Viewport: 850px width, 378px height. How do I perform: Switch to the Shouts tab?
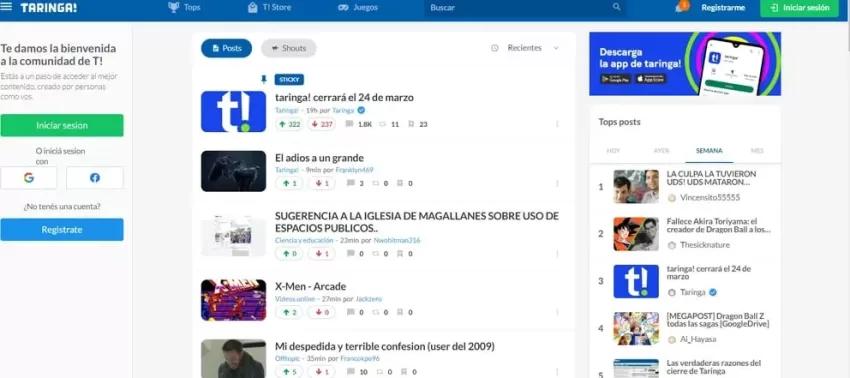tap(288, 48)
